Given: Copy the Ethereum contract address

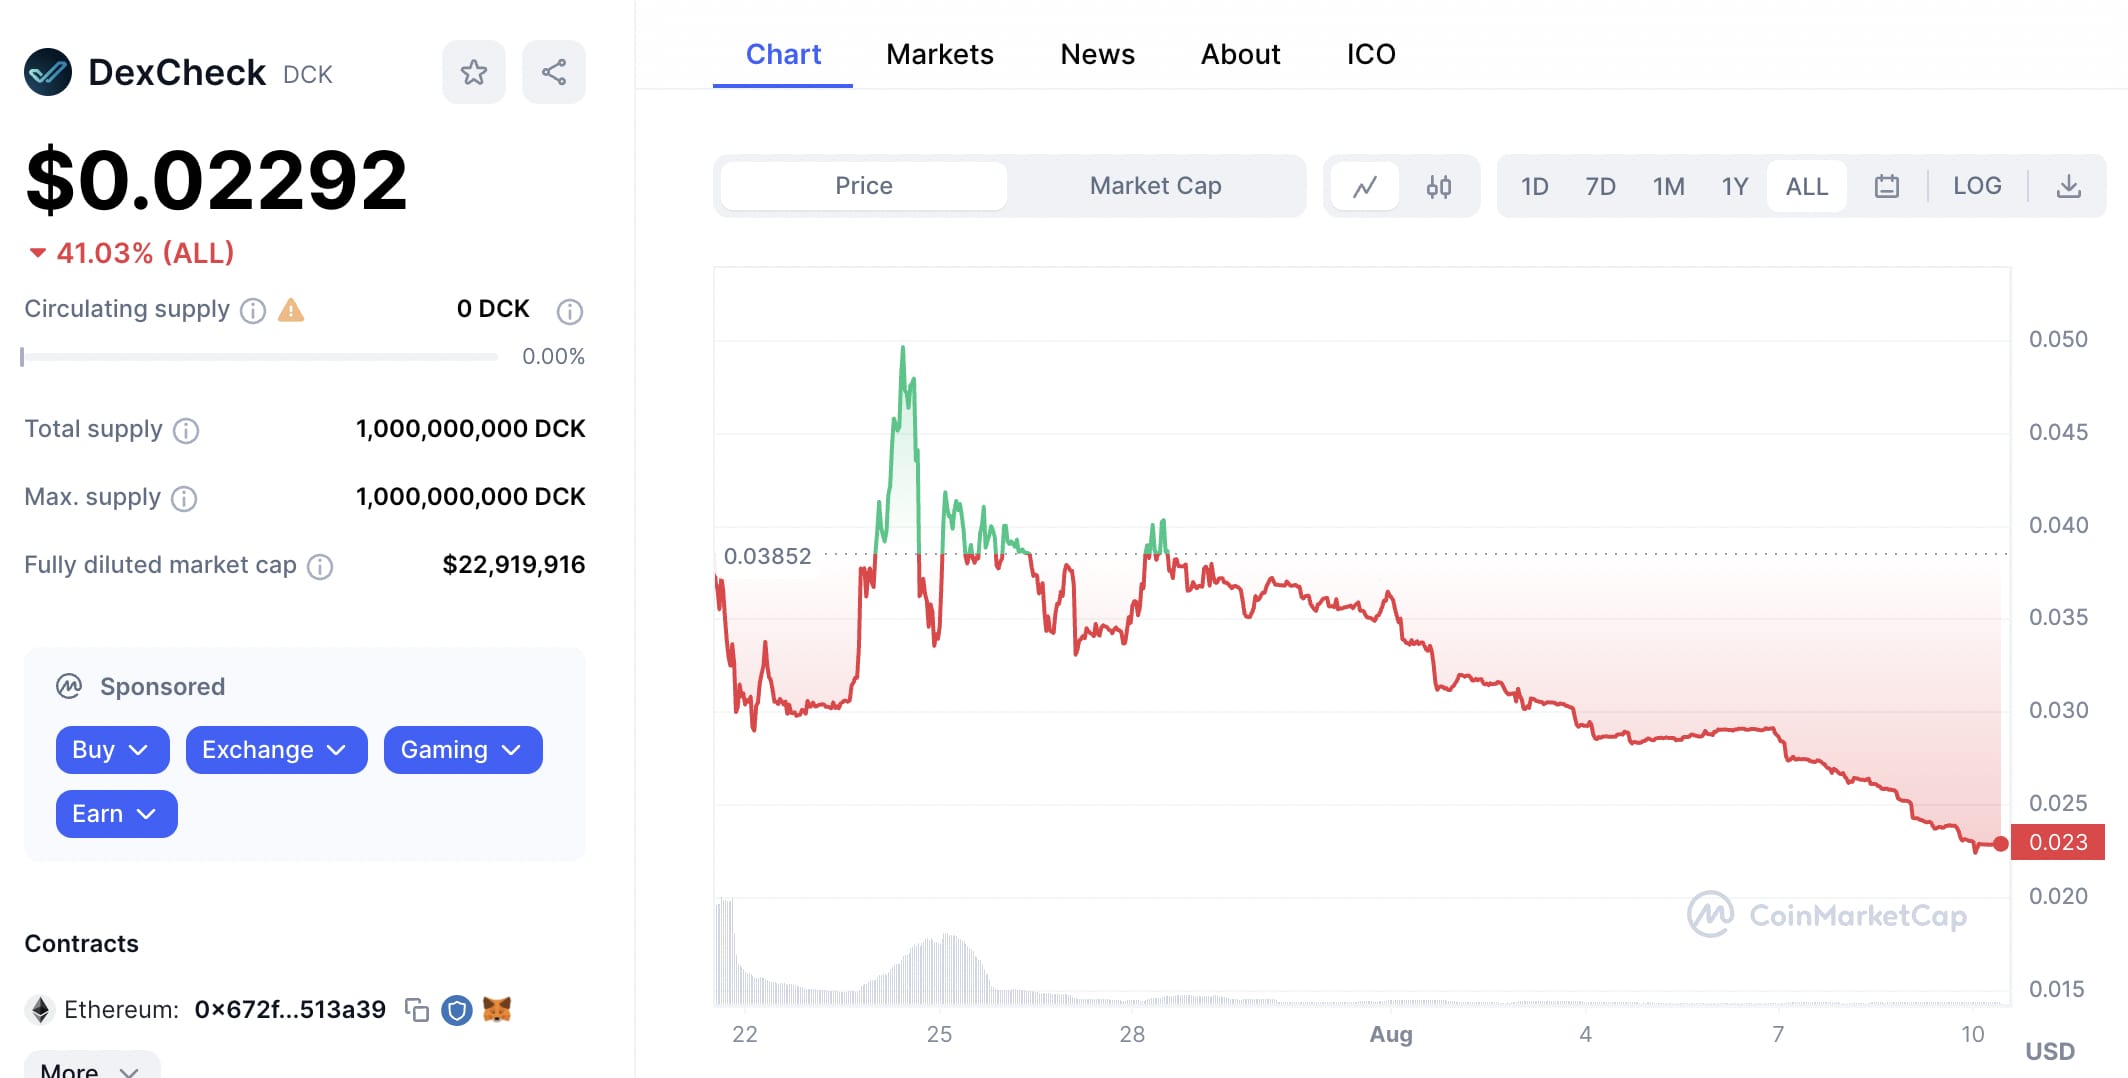Looking at the screenshot, I should point(417,1010).
